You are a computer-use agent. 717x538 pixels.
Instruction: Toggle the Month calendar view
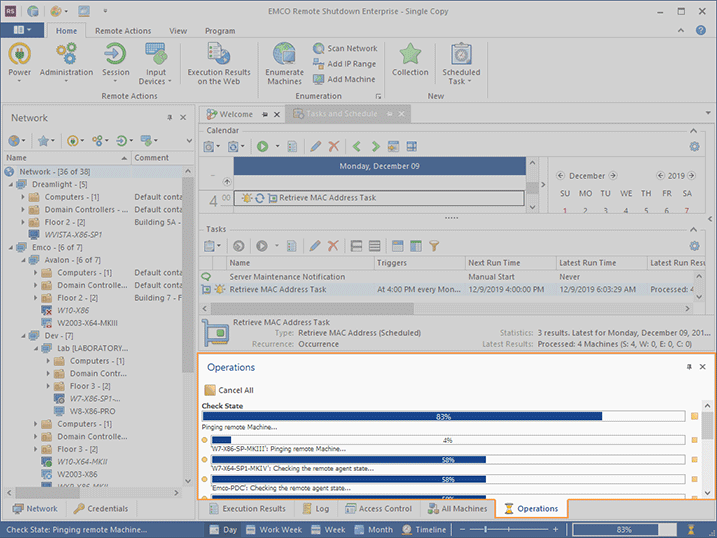pyautogui.click(x=371, y=530)
